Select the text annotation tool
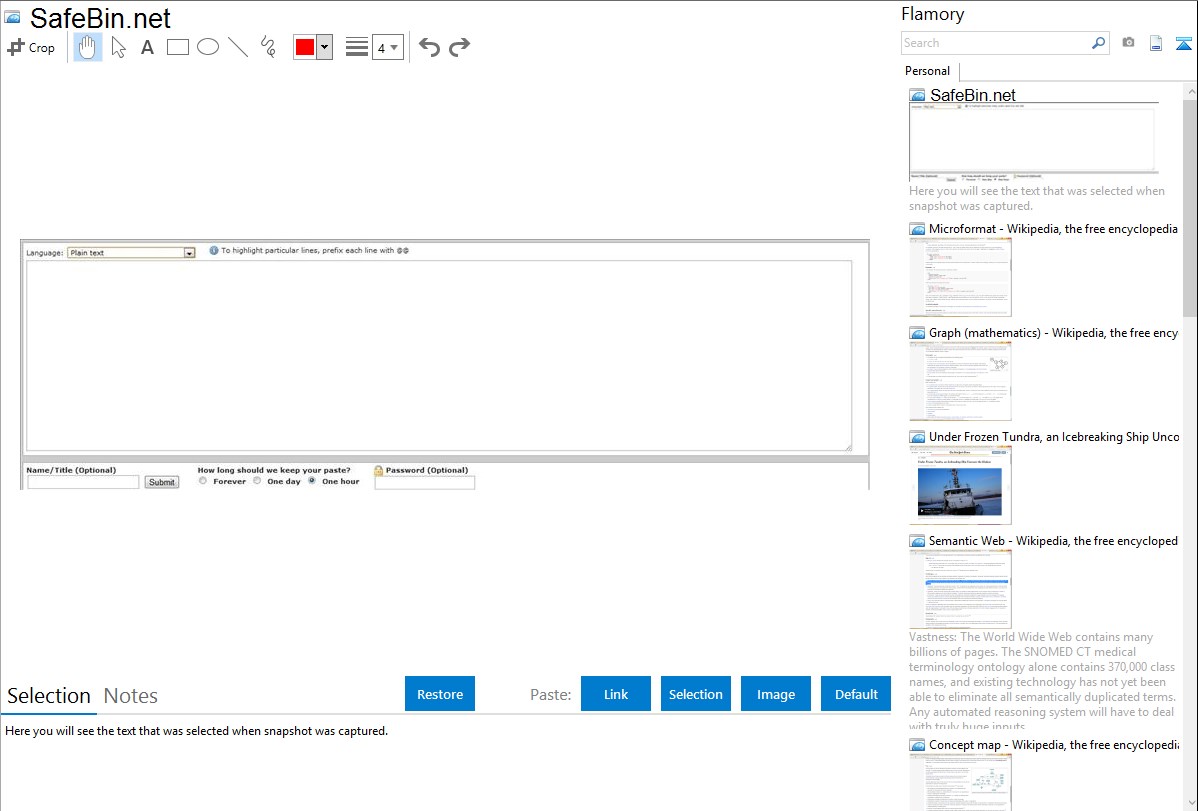Viewport: 1198px width, 811px height. click(147, 47)
